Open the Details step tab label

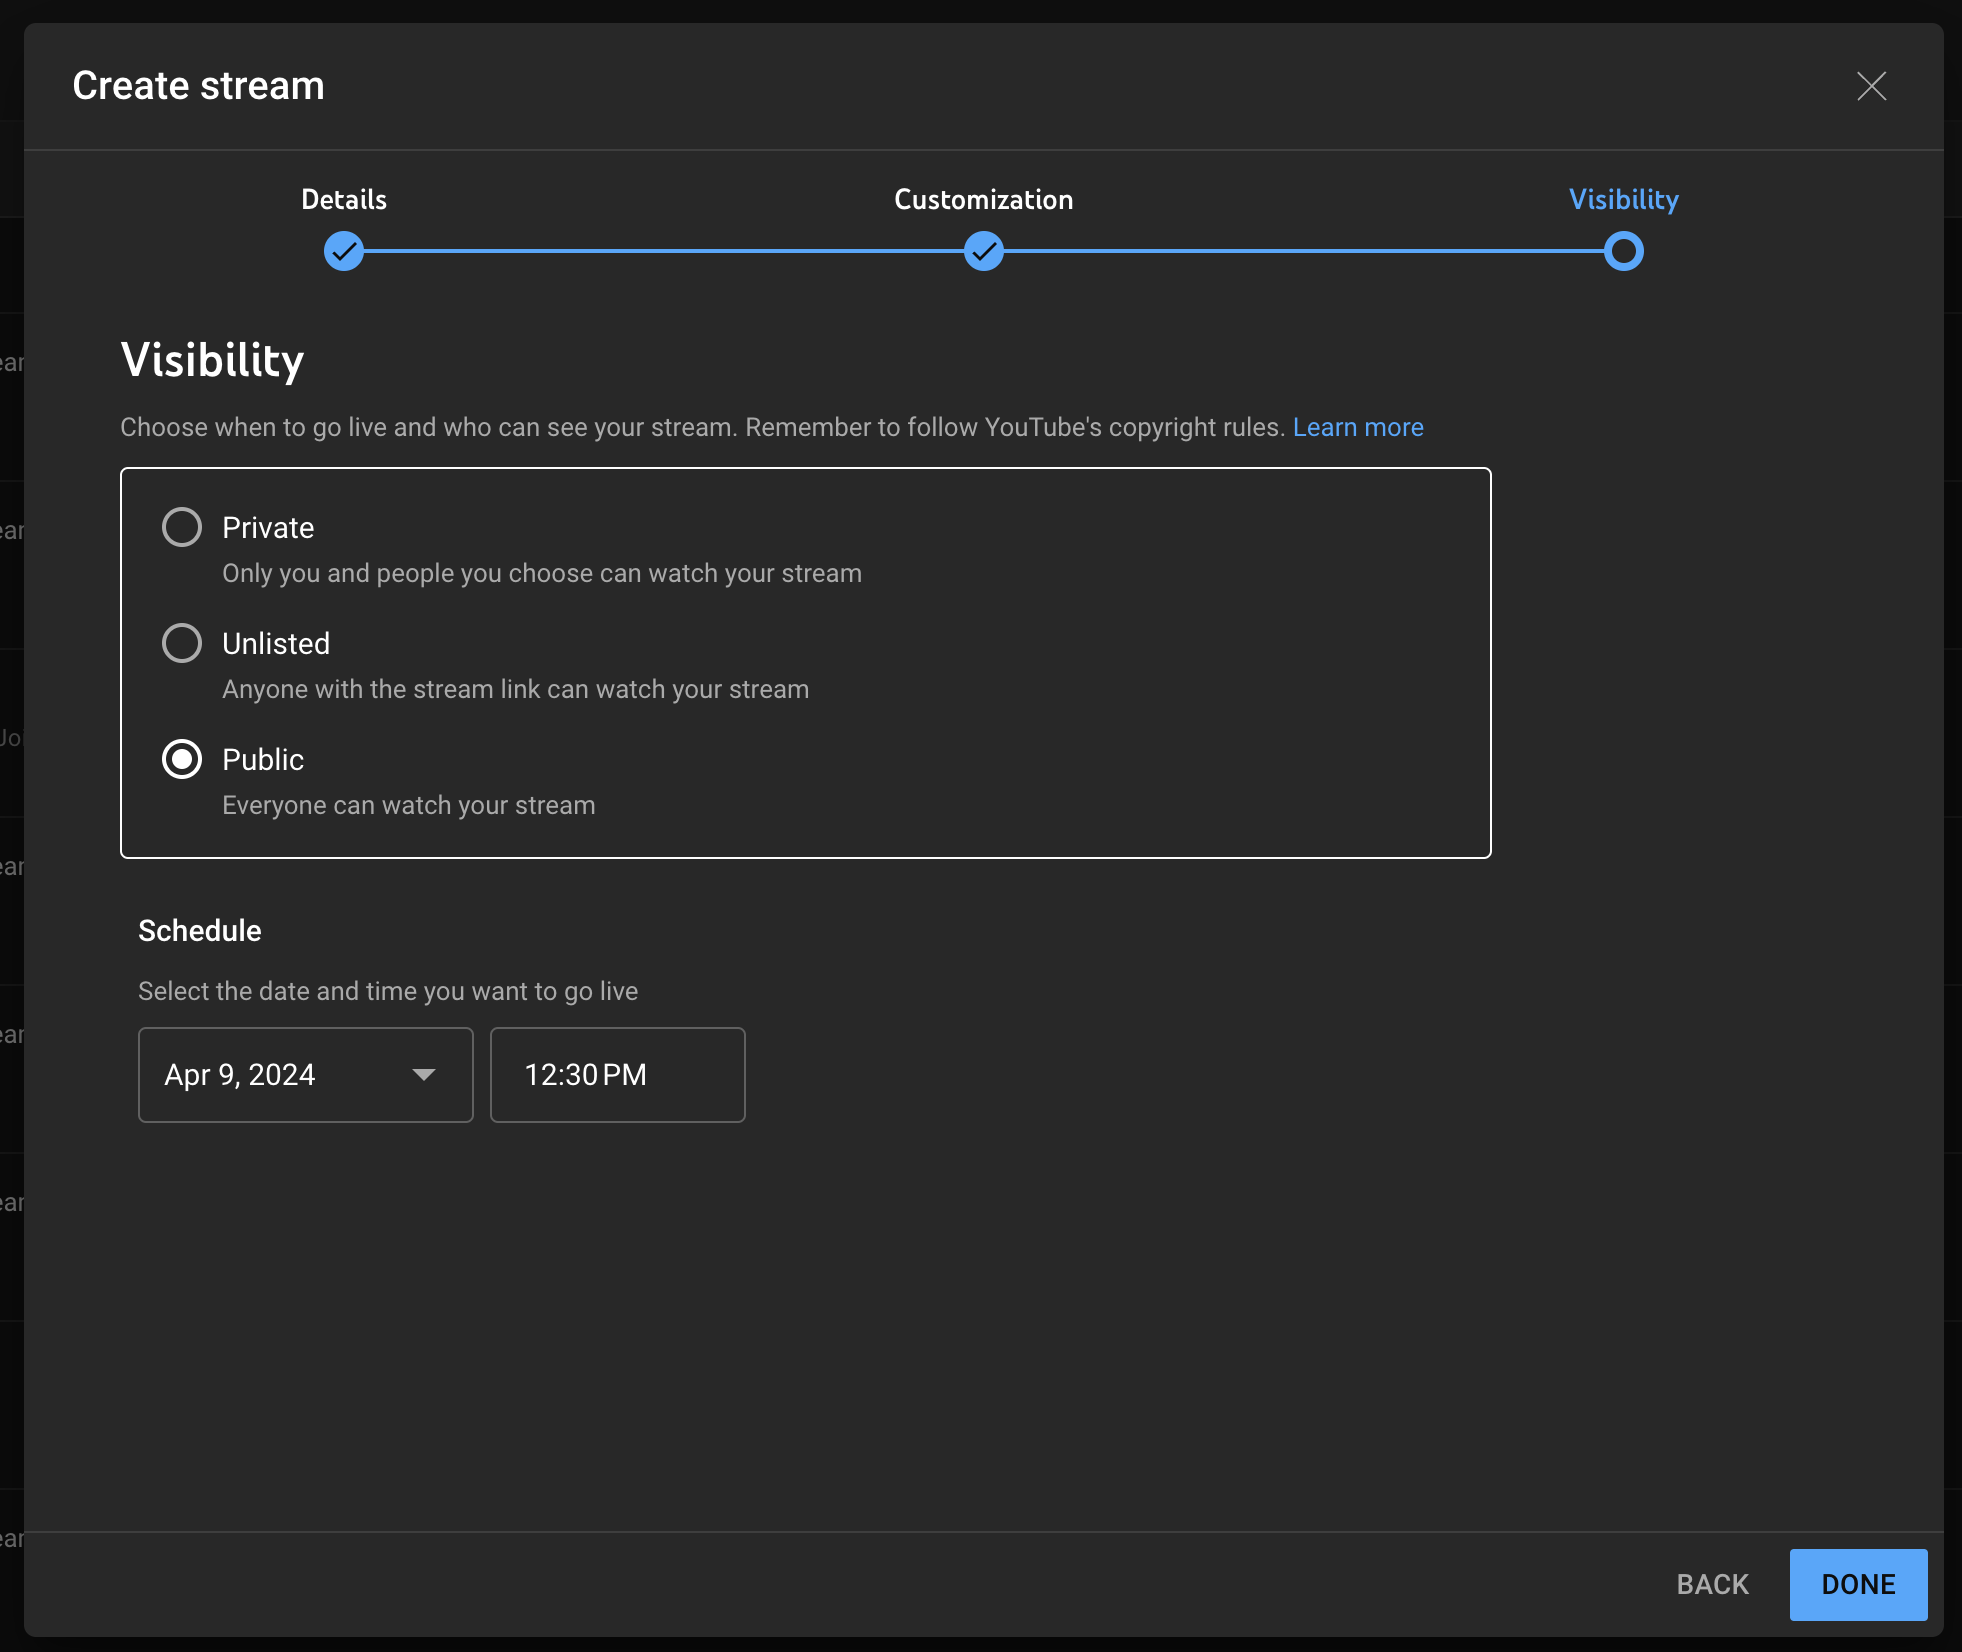coord(344,199)
